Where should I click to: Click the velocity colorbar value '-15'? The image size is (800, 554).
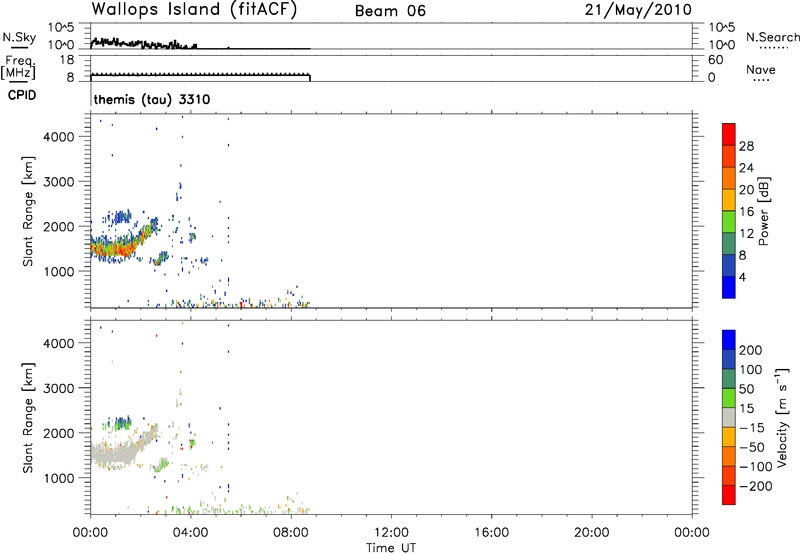click(x=752, y=428)
